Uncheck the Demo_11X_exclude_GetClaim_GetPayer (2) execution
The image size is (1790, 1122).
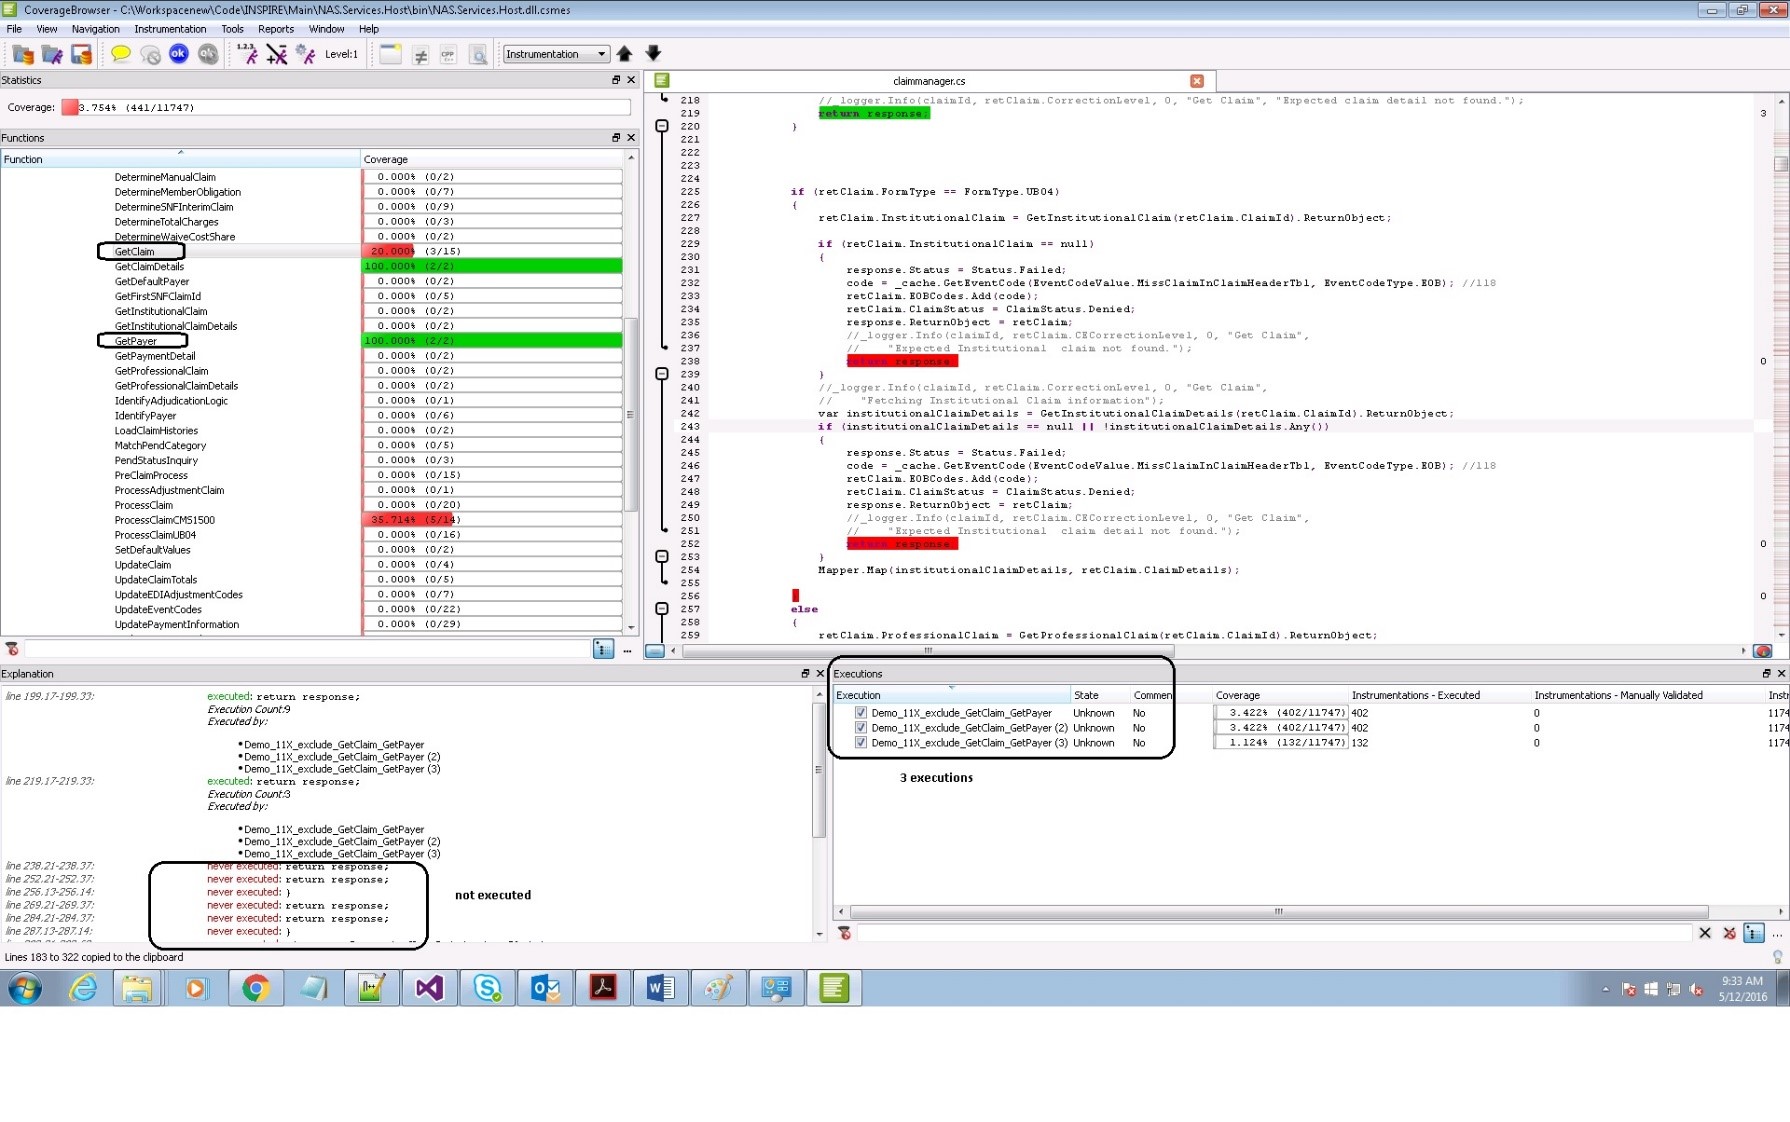(x=860, y=728)
